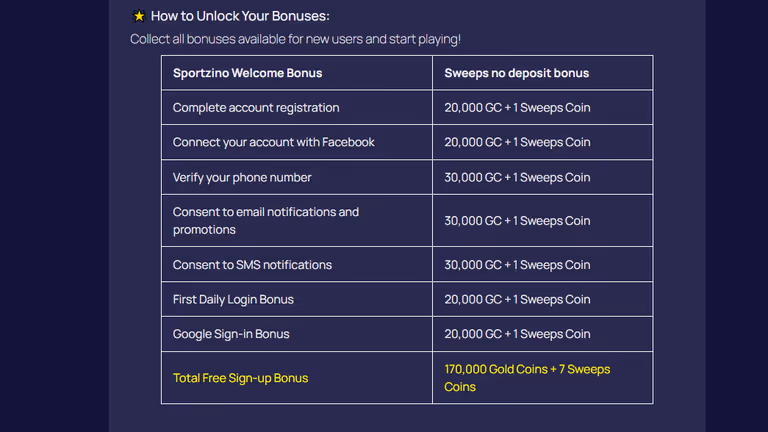
Task: Click the reward value for Google Sign-in Bonus
Action: click(x=517, y=334)
